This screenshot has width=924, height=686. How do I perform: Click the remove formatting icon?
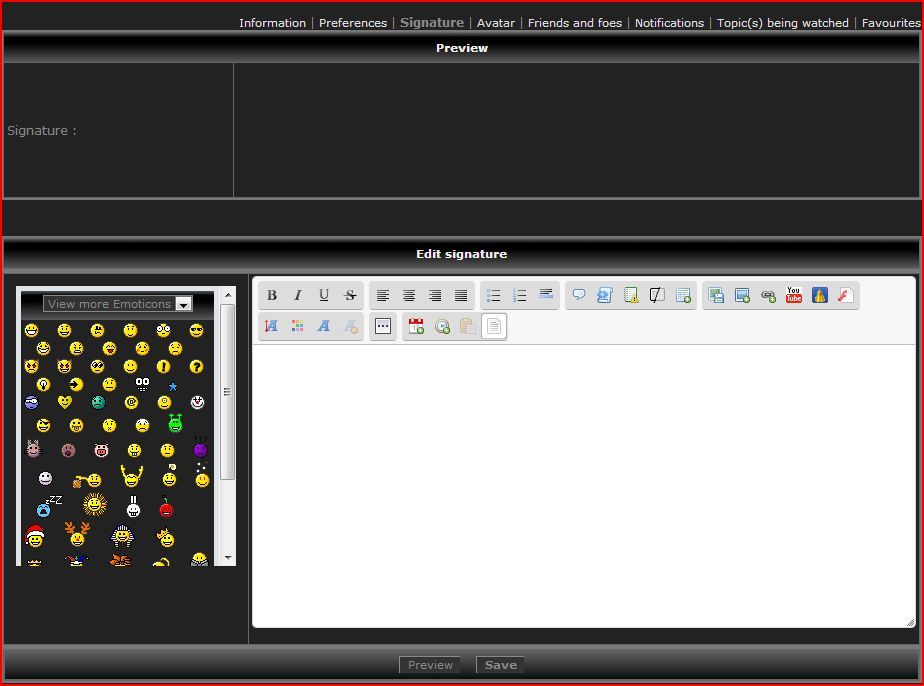tap(350, 326)
